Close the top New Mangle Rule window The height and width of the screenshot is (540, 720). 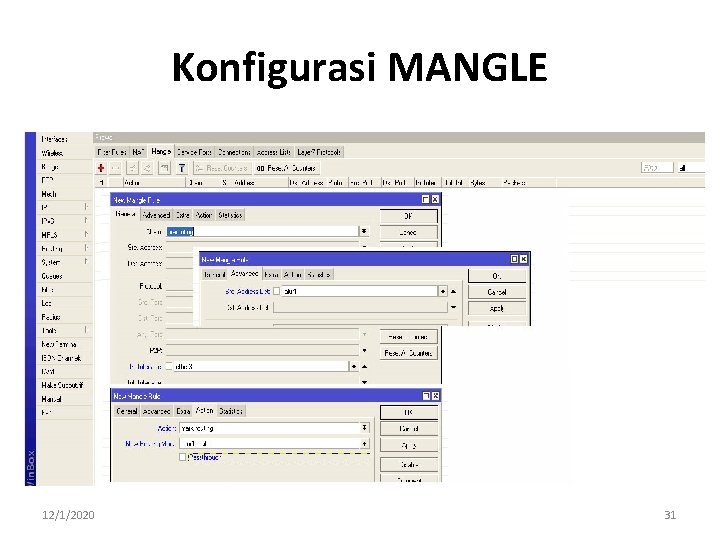(x=435, y=199)
